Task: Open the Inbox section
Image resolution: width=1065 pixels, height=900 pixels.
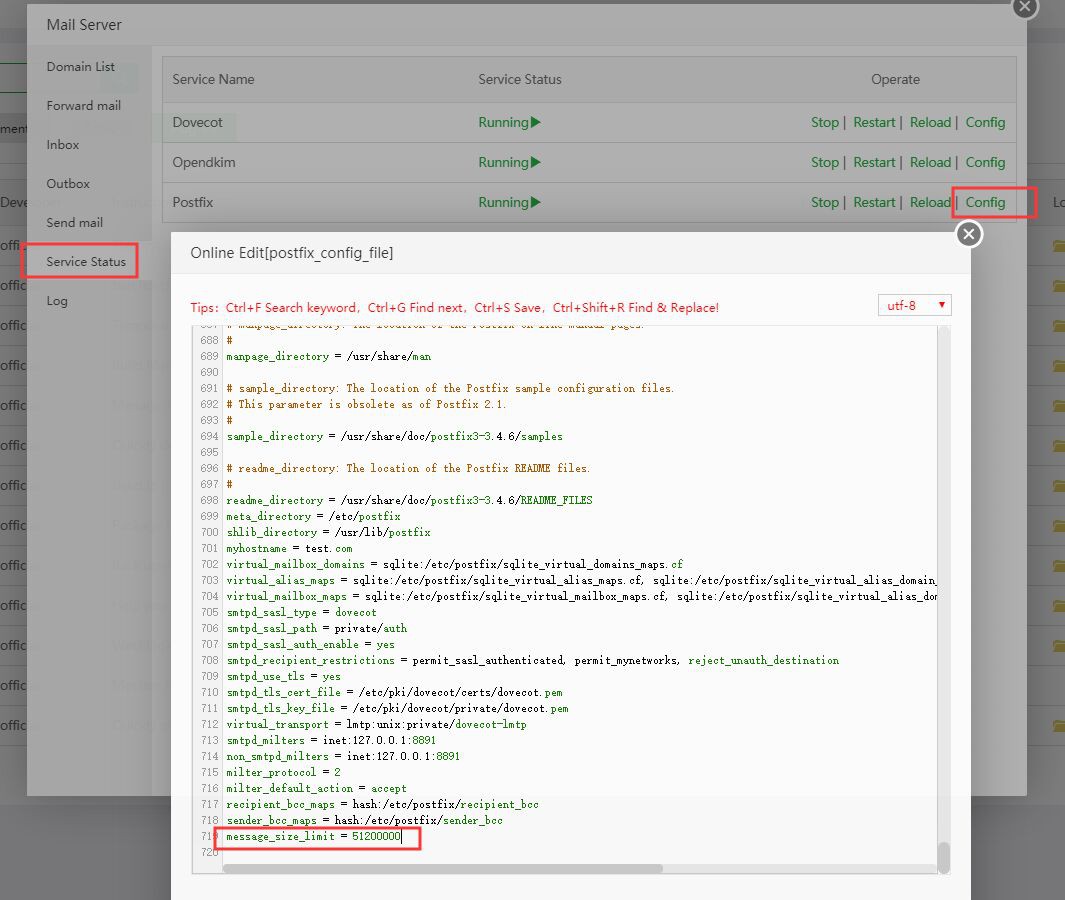Action: tap(62, 144)
